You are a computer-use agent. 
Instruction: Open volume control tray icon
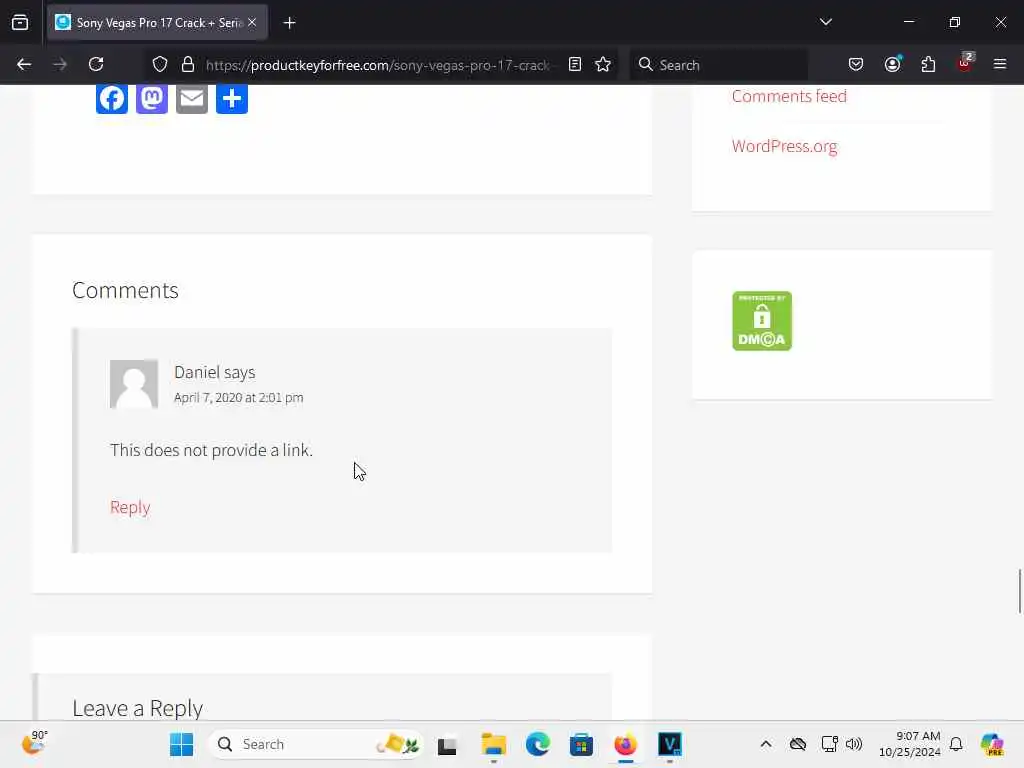(854, 744)
